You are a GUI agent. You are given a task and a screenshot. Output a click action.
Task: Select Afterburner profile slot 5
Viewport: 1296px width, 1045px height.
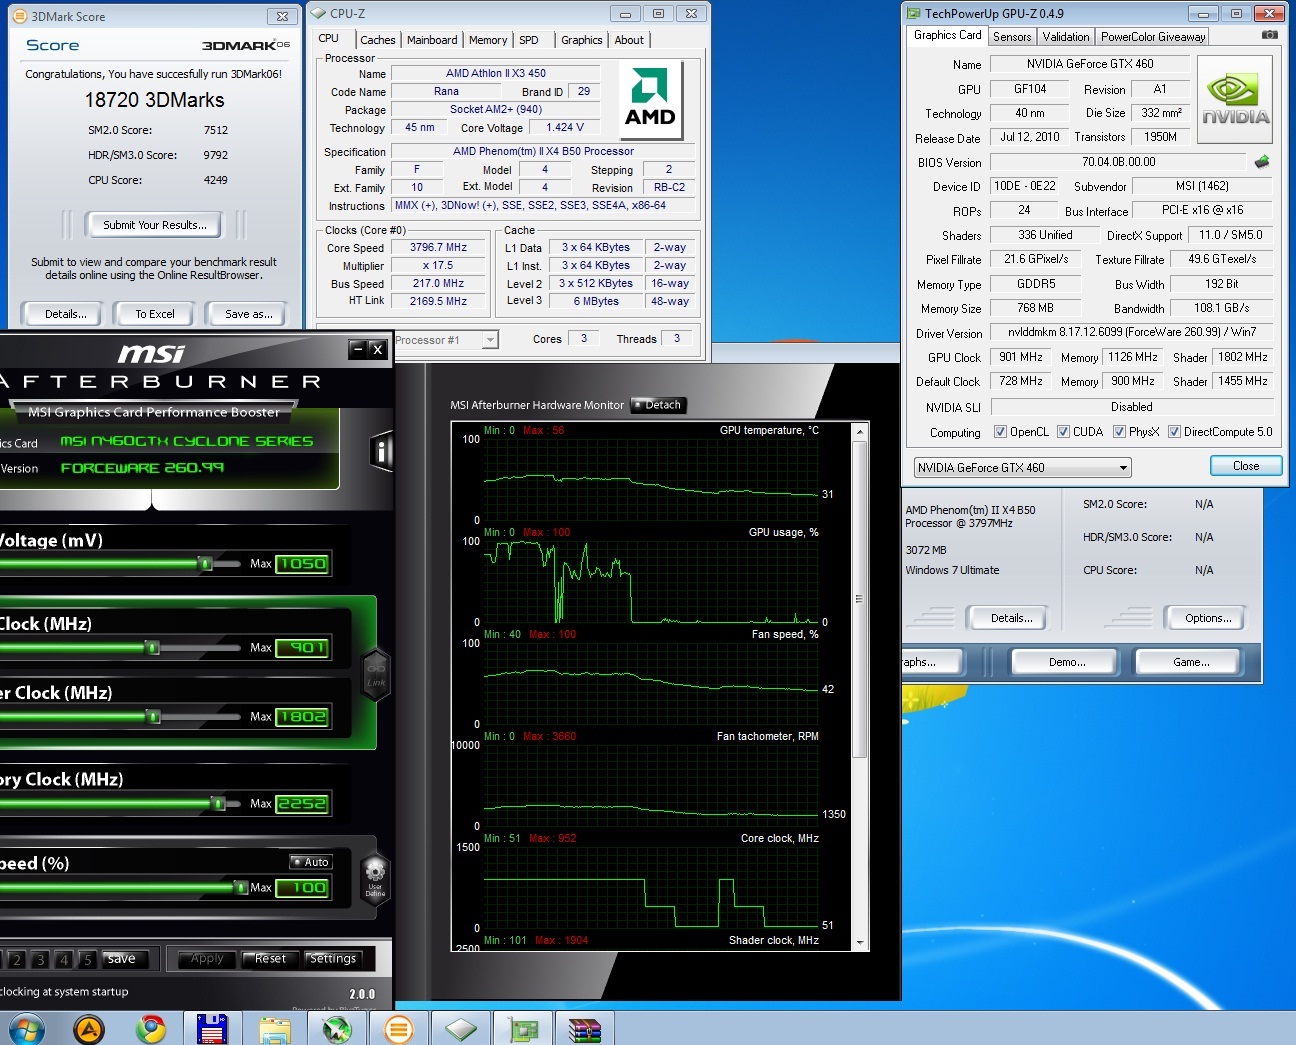(87, 959)
